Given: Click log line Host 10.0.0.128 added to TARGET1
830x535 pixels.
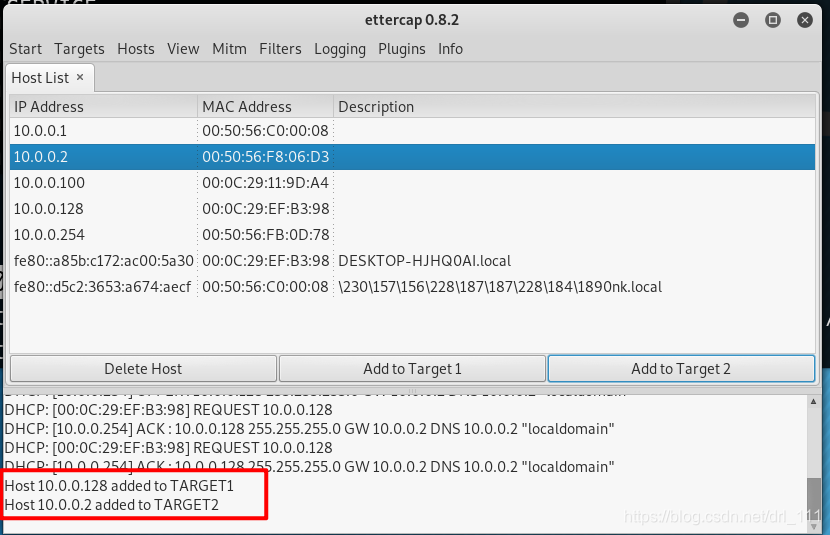Looking at the screenshot, I should point(119,485).
